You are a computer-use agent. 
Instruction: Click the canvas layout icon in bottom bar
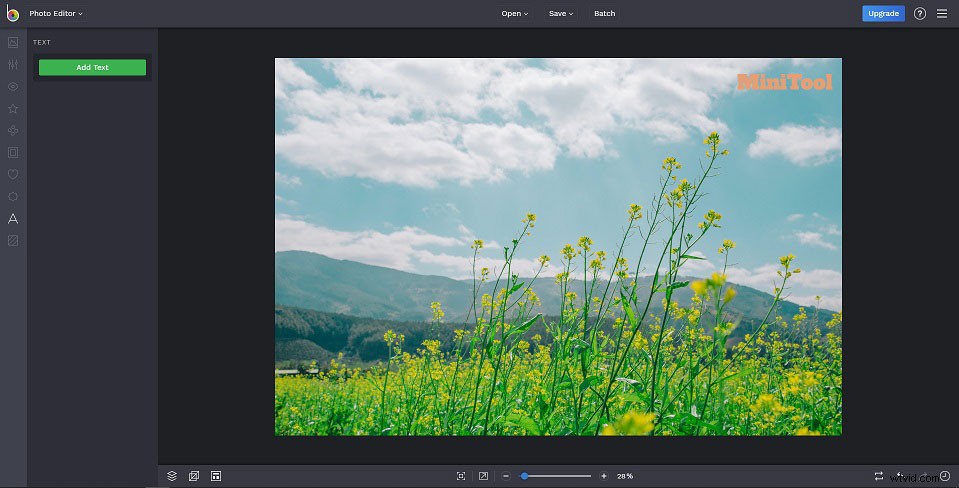coord(216,476)
